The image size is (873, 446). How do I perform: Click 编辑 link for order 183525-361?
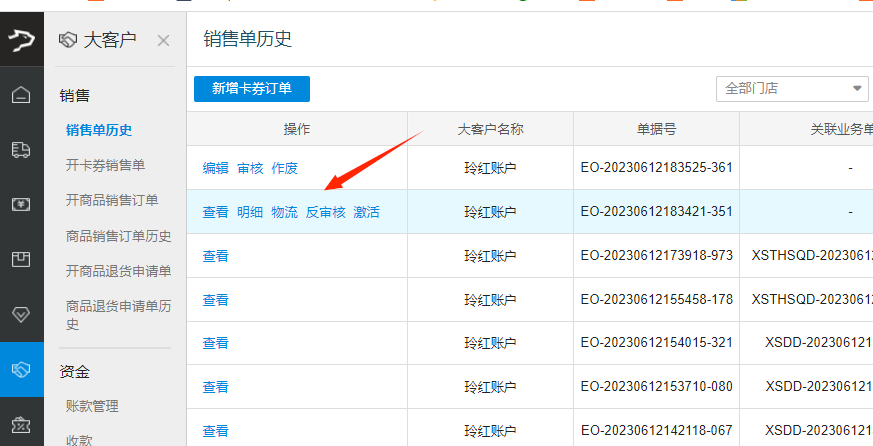pyautogui.click(x=215, y=168)
